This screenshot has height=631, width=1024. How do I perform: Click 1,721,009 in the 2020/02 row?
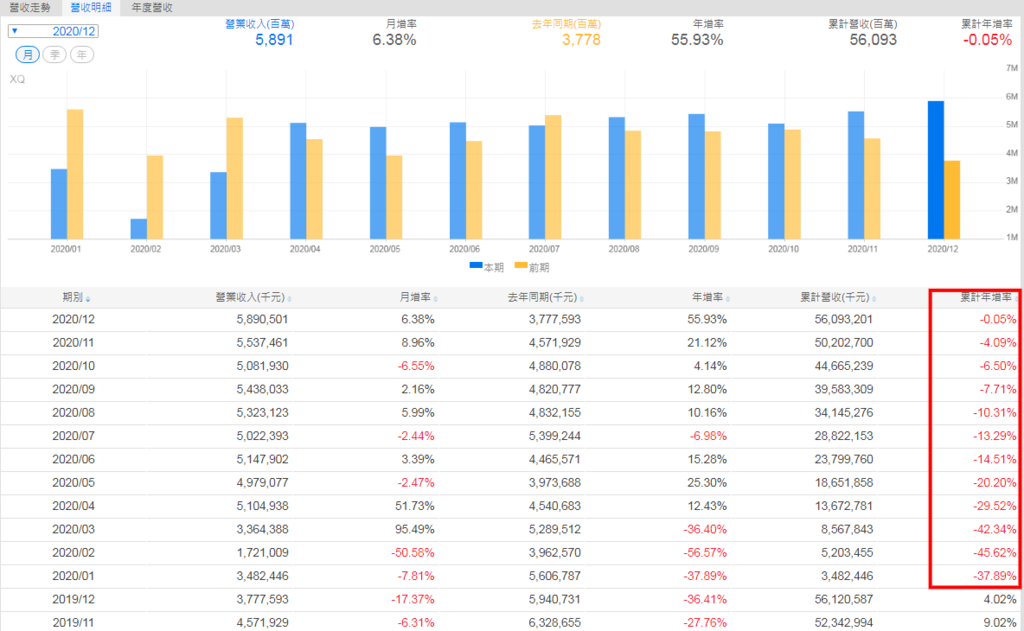pyautogui.click(x=263, y=553)
